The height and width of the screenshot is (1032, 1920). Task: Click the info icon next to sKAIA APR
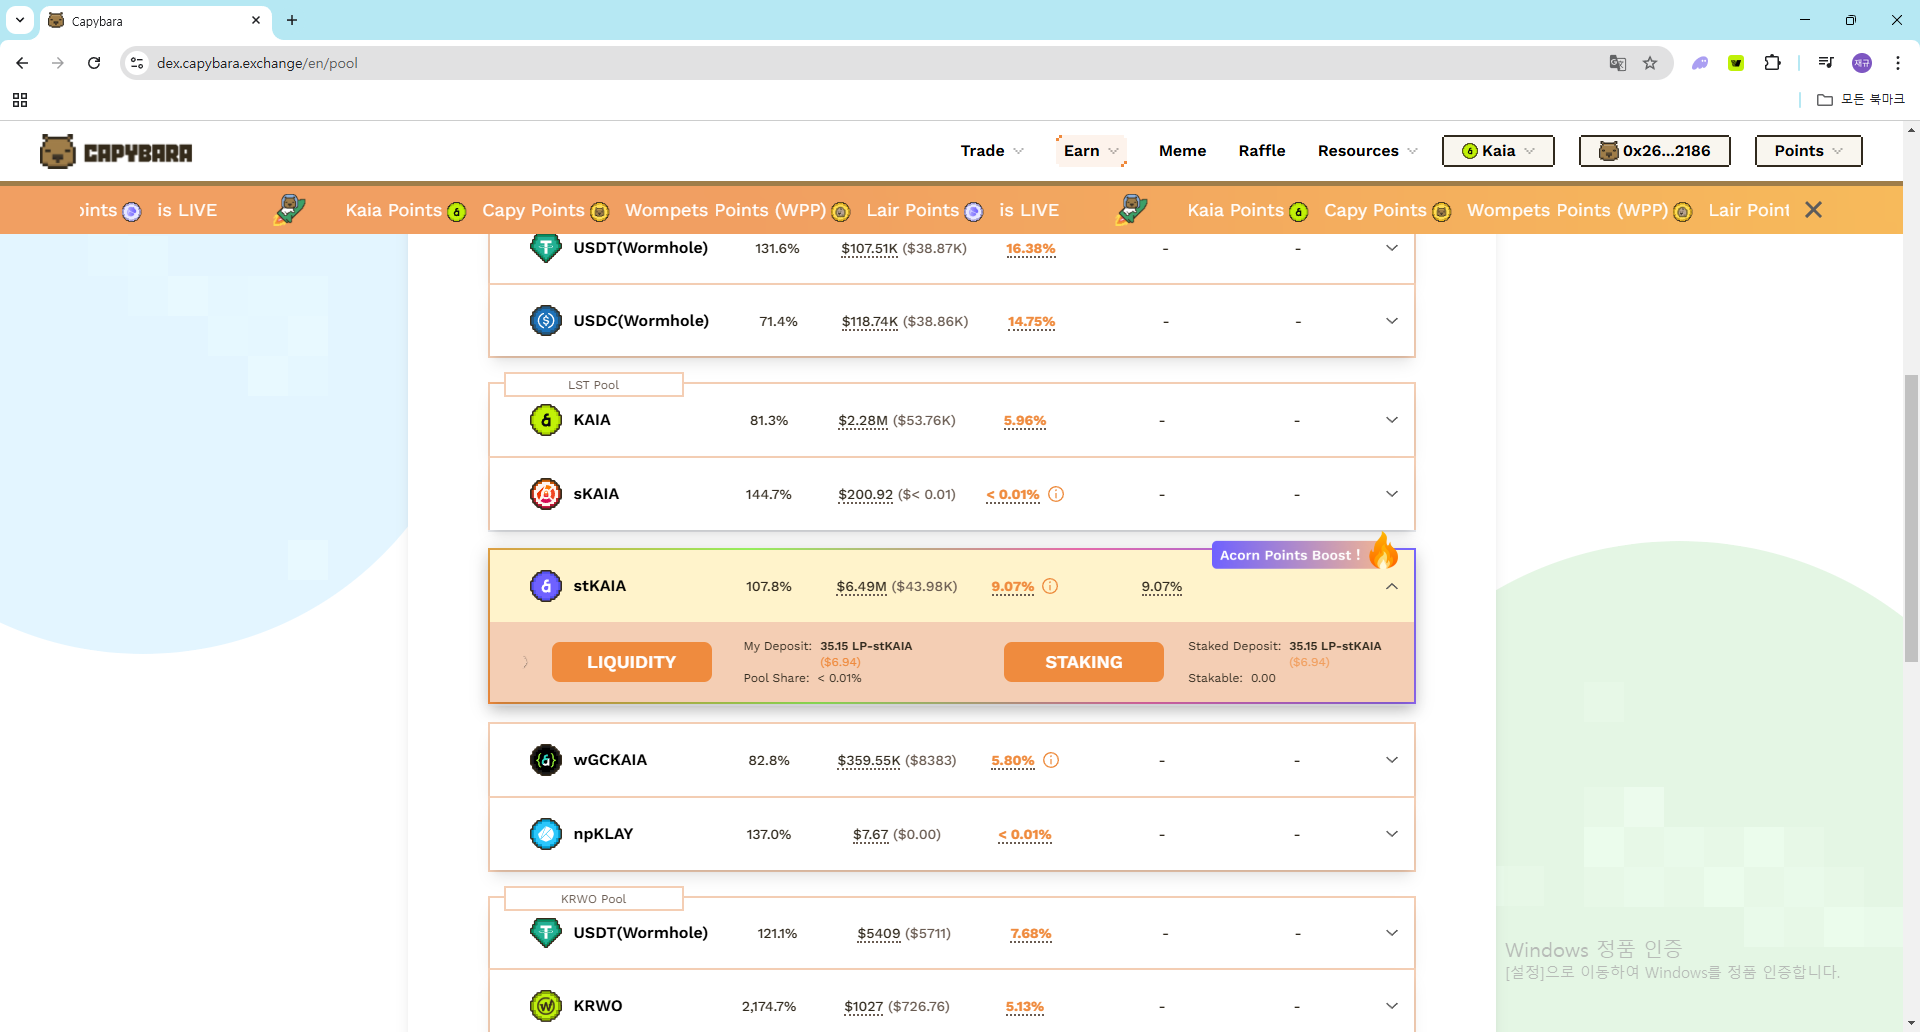click(x=1056, y=494)
